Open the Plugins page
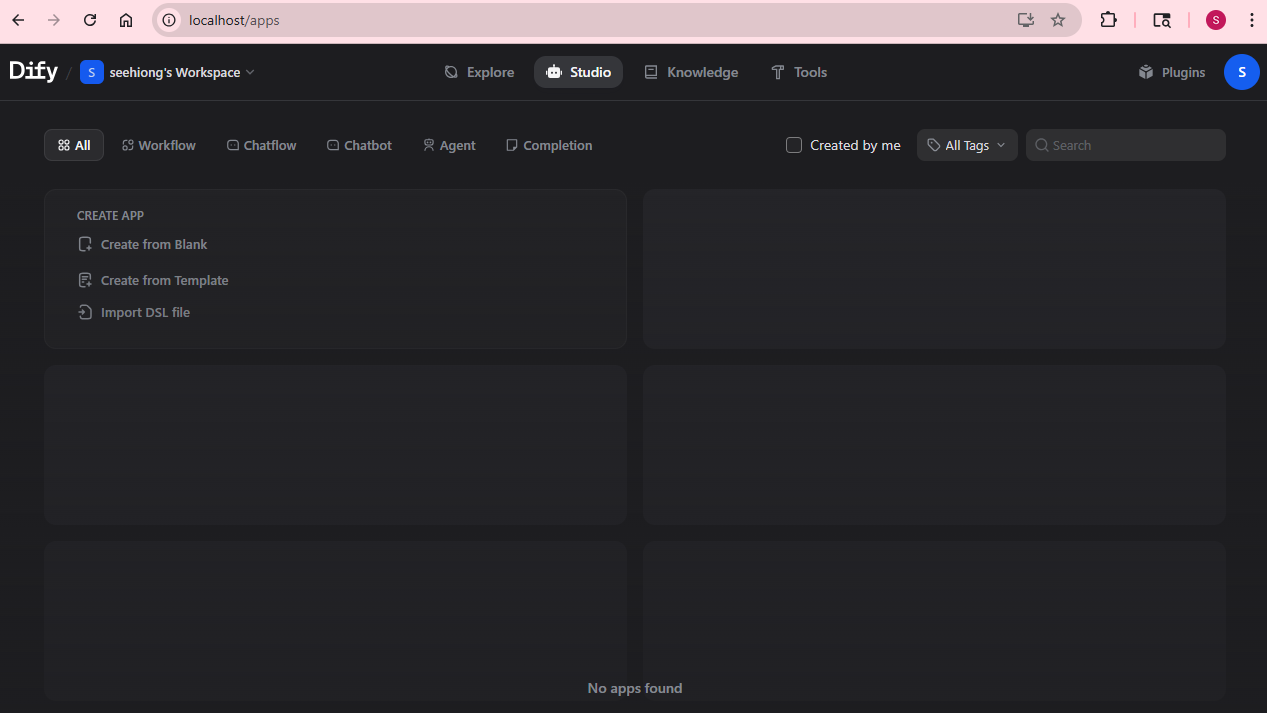Screen dimensions: 1267x713 tap(1172, 72)
